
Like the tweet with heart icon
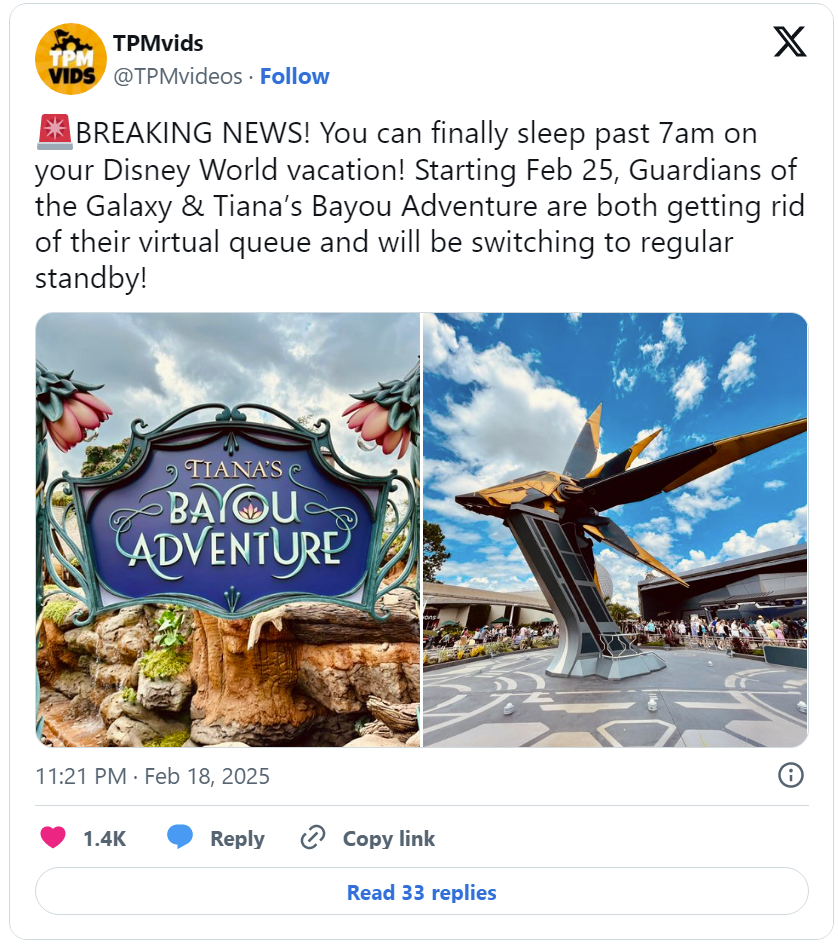(53, 837)
